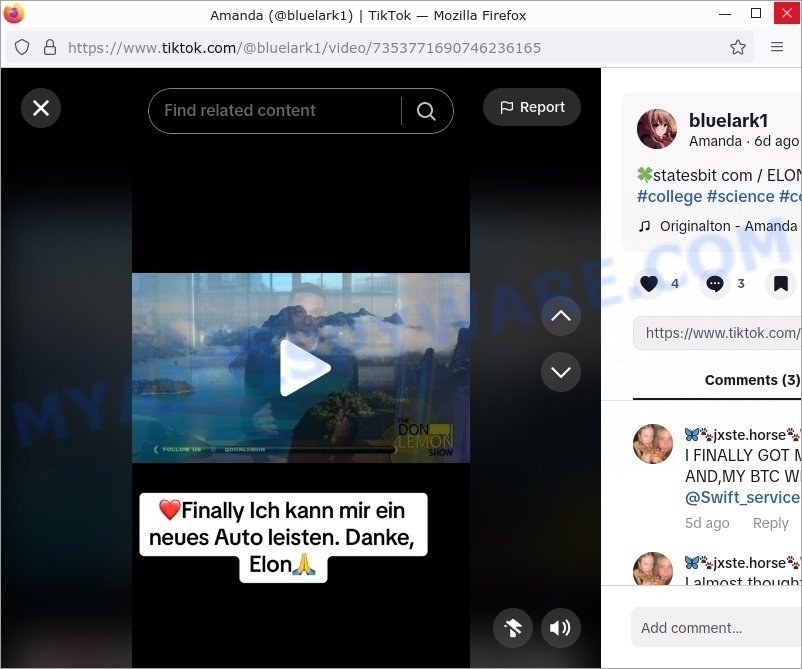Click the Amanda · 6d ago text
The width and height of the screenshot is (802, 669).
pos(744,141)
